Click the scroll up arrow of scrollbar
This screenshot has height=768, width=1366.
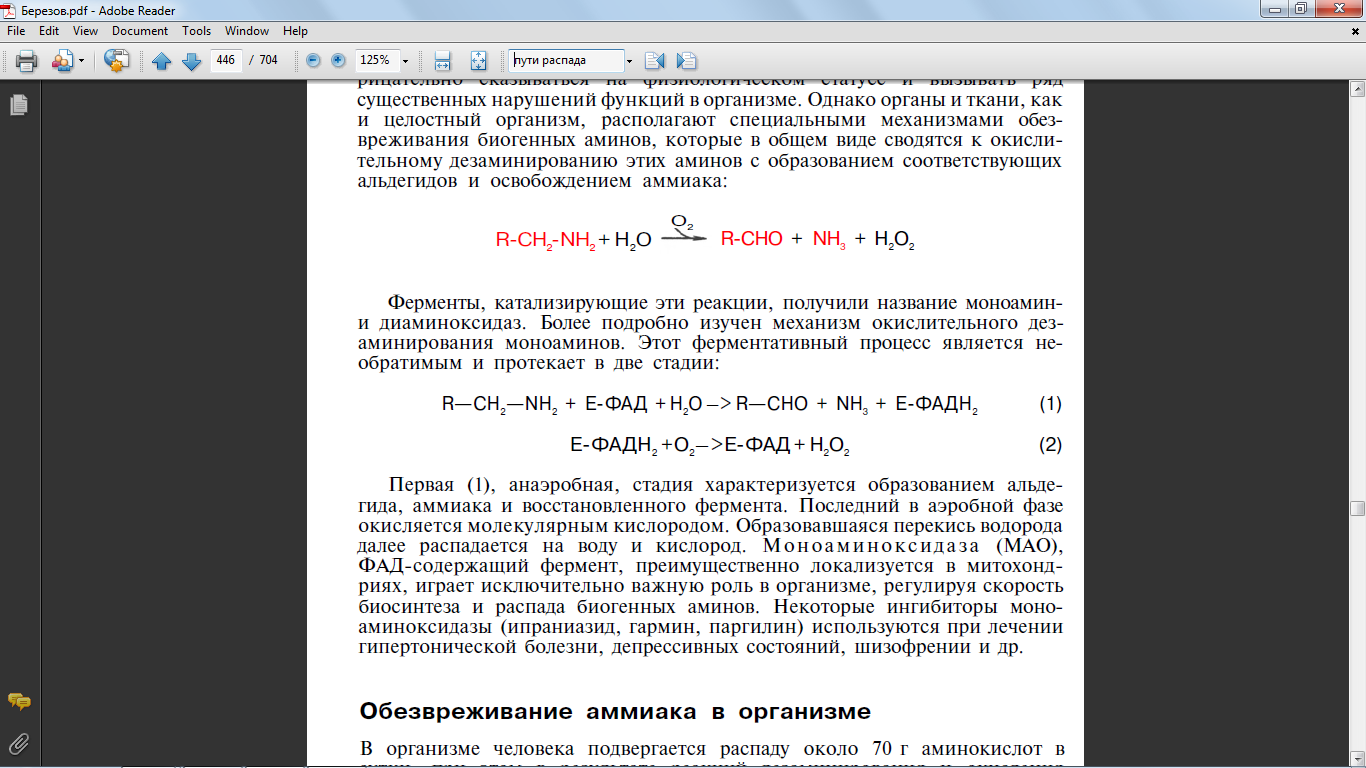pyautogui.click(x=1357, y=90)
